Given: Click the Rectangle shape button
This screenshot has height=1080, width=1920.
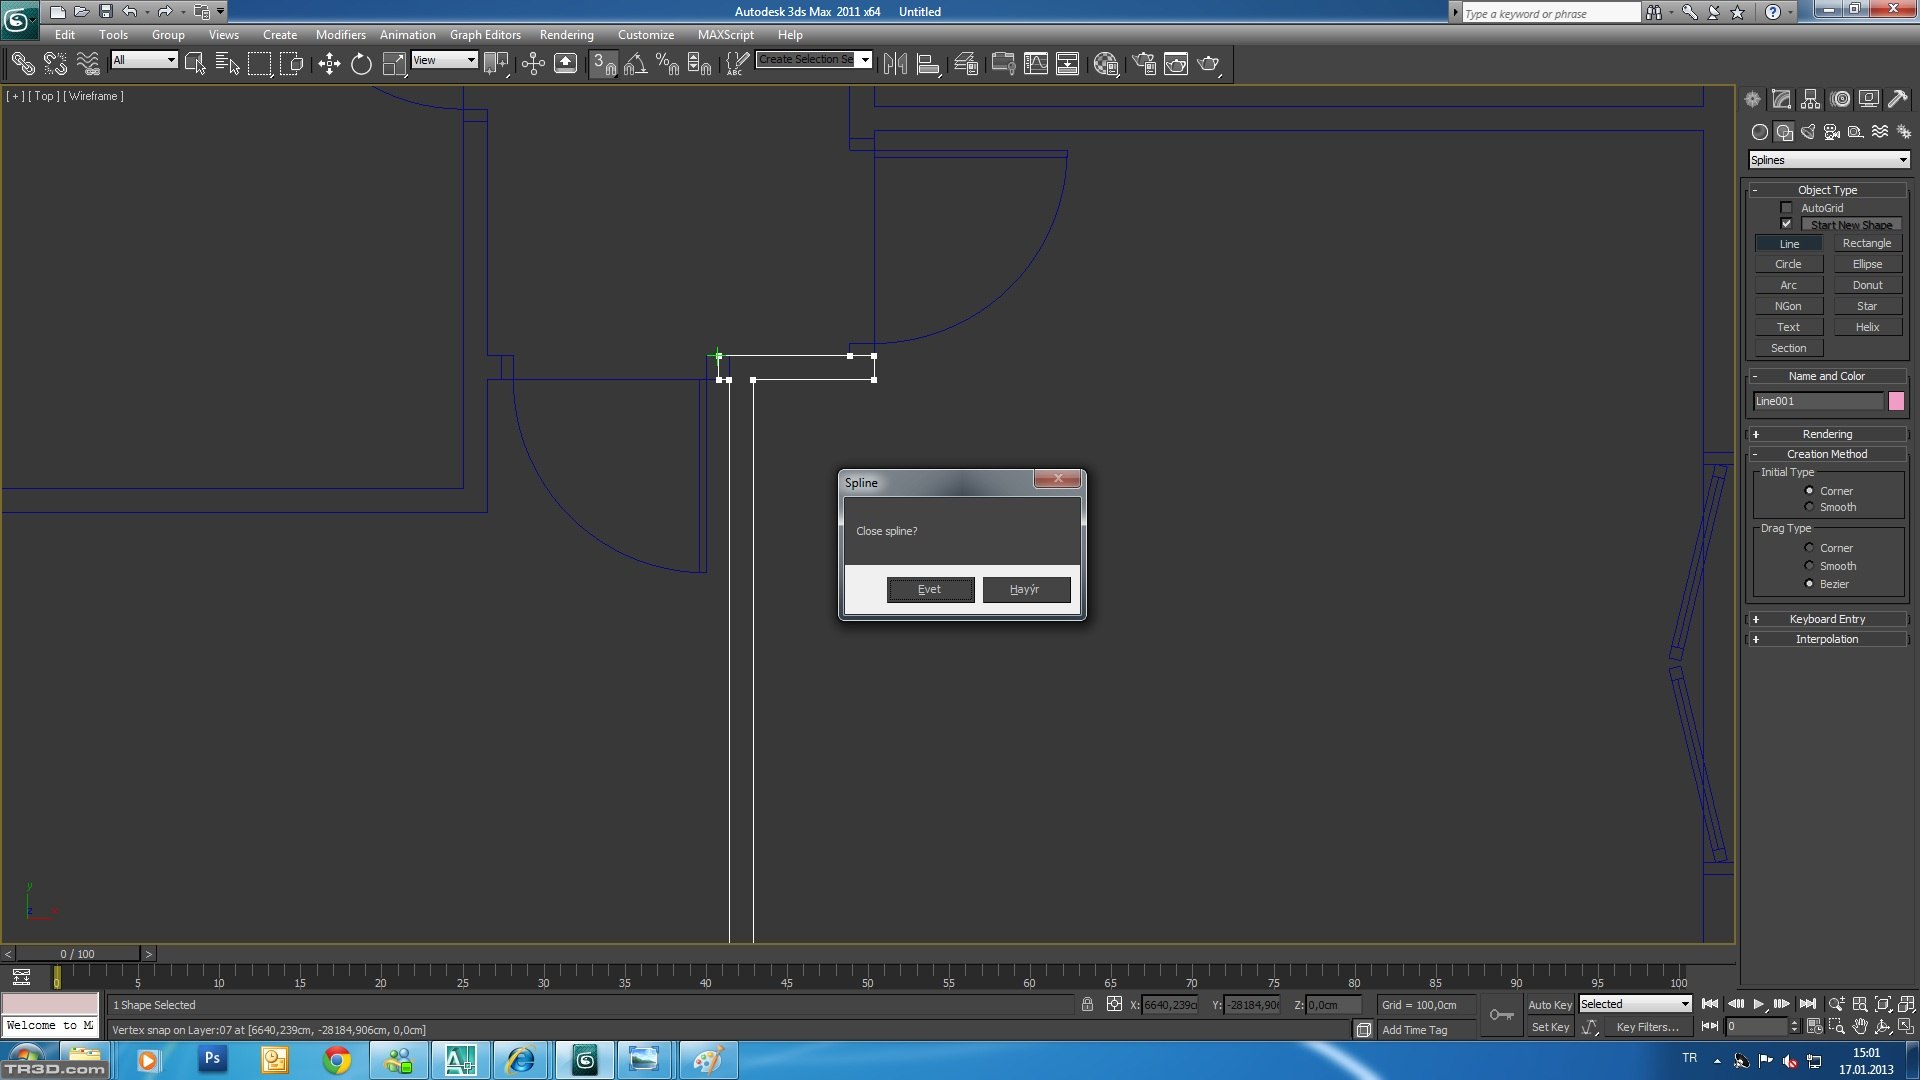Looking at the screenshot, I should (1866, 243).
